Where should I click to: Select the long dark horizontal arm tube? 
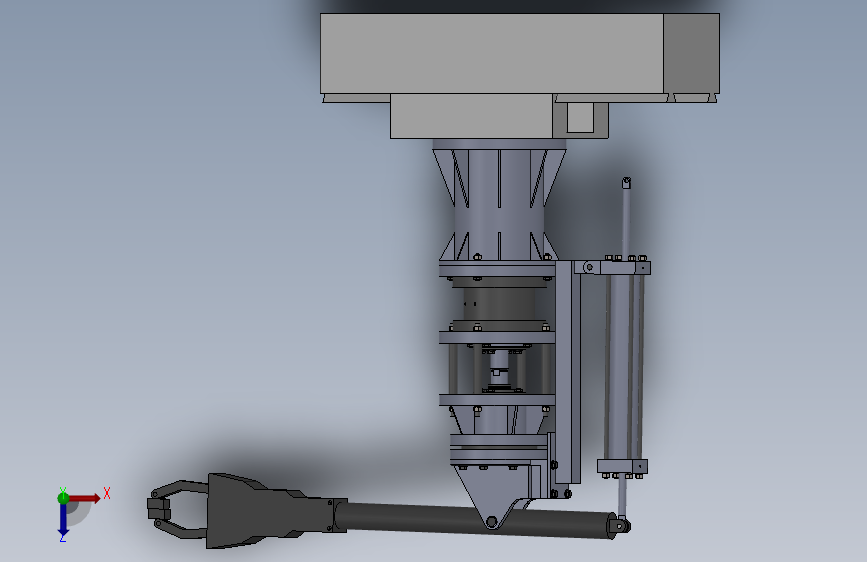pyautogui.click(x=476, y=519)
